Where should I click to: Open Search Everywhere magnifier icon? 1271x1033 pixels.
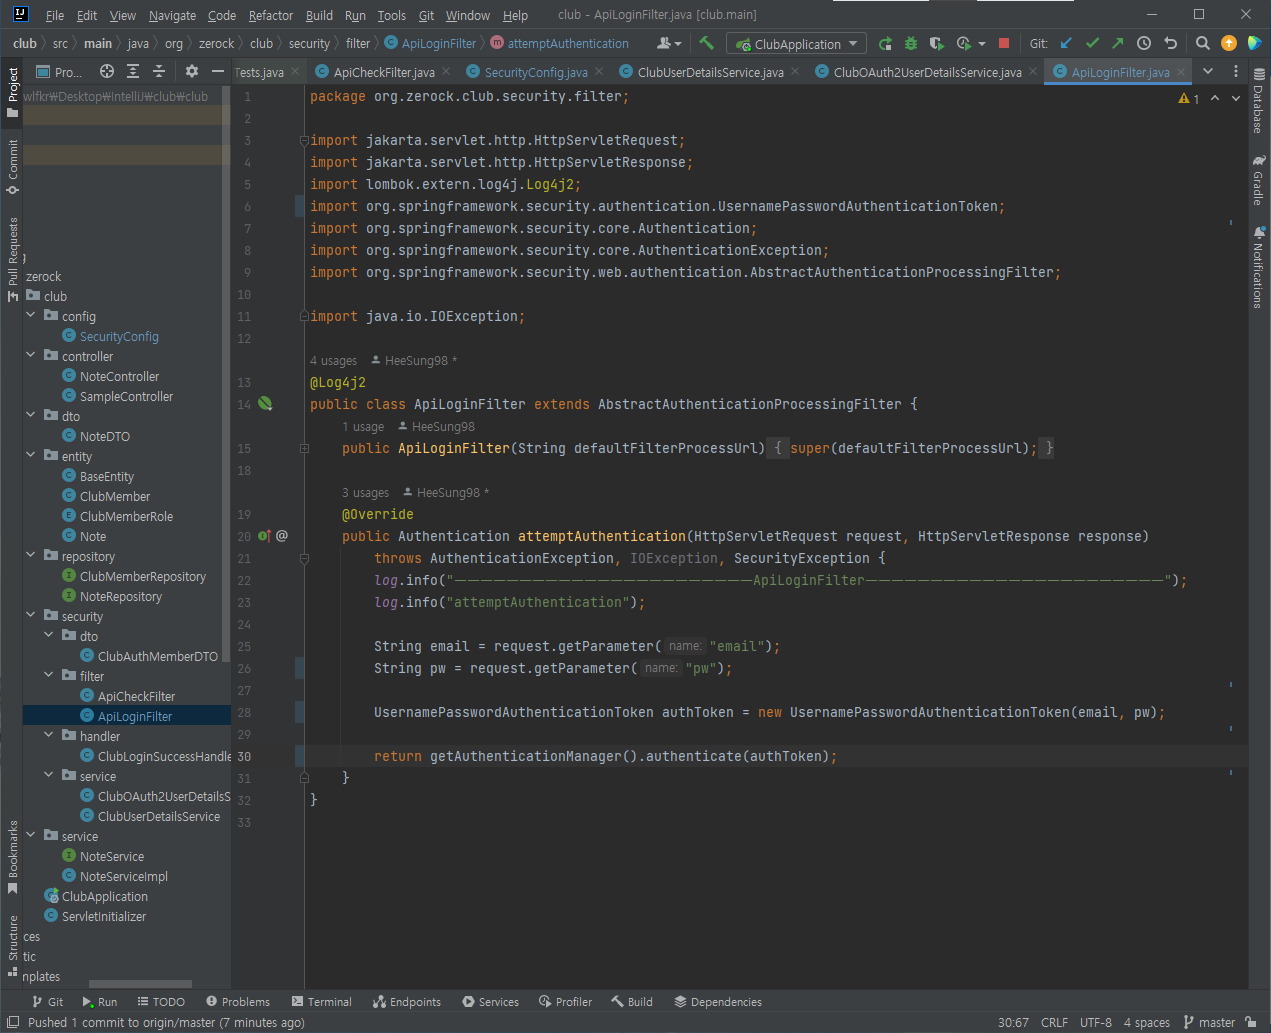point(1203,43)
